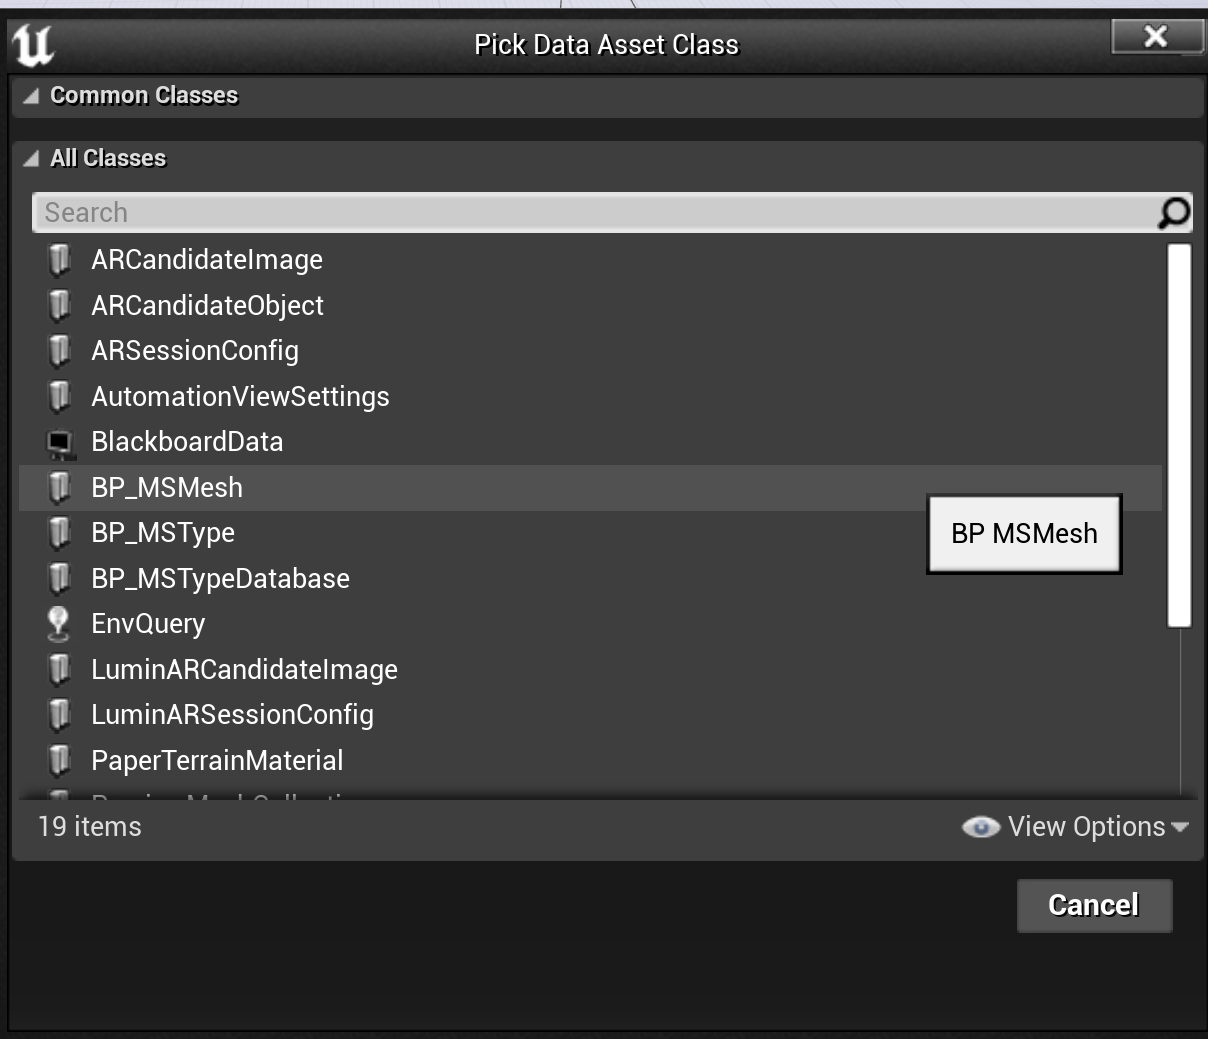Pick ARCandidateObject in the list
The image size is (1208, 1039).
coord(207,306)
